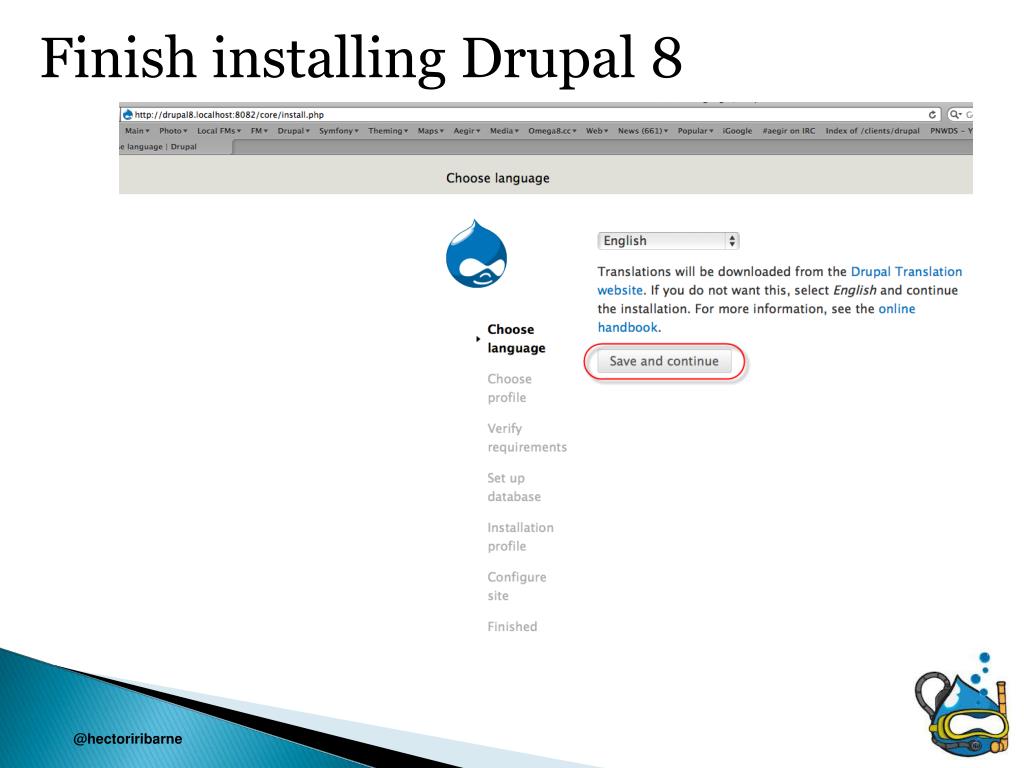The image size is (1024, 768).
Task: Open the Web bookmarks folder
Action: pyautogui.click(x=596, y=131)
